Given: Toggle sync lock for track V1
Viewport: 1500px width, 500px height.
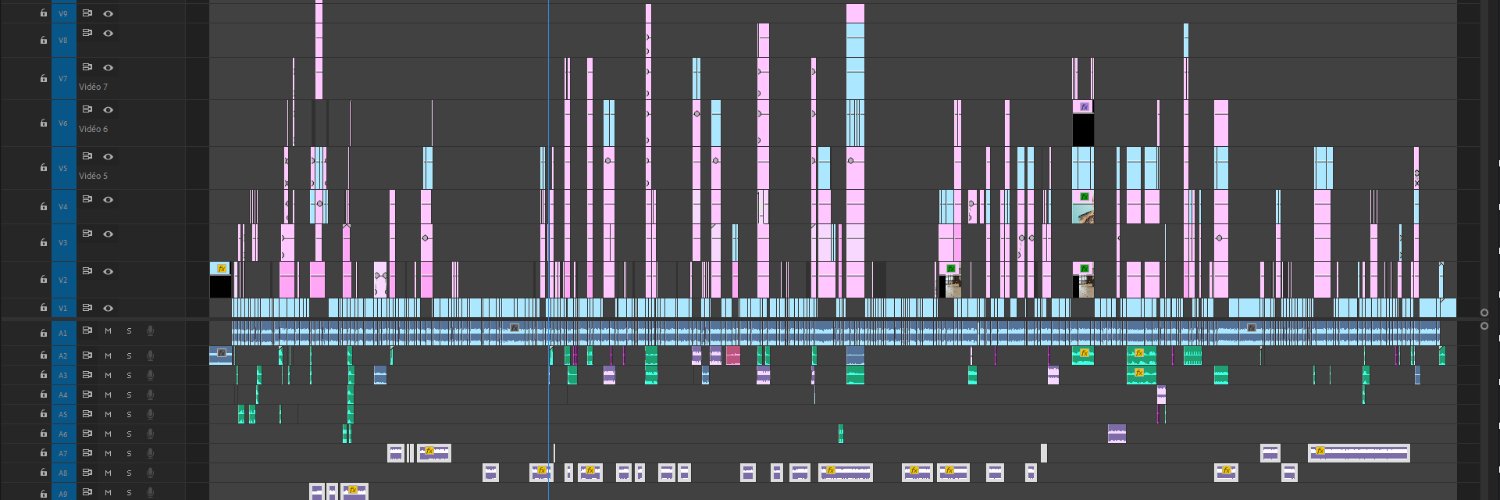Looking at the screenshot, I should point(87,308).
